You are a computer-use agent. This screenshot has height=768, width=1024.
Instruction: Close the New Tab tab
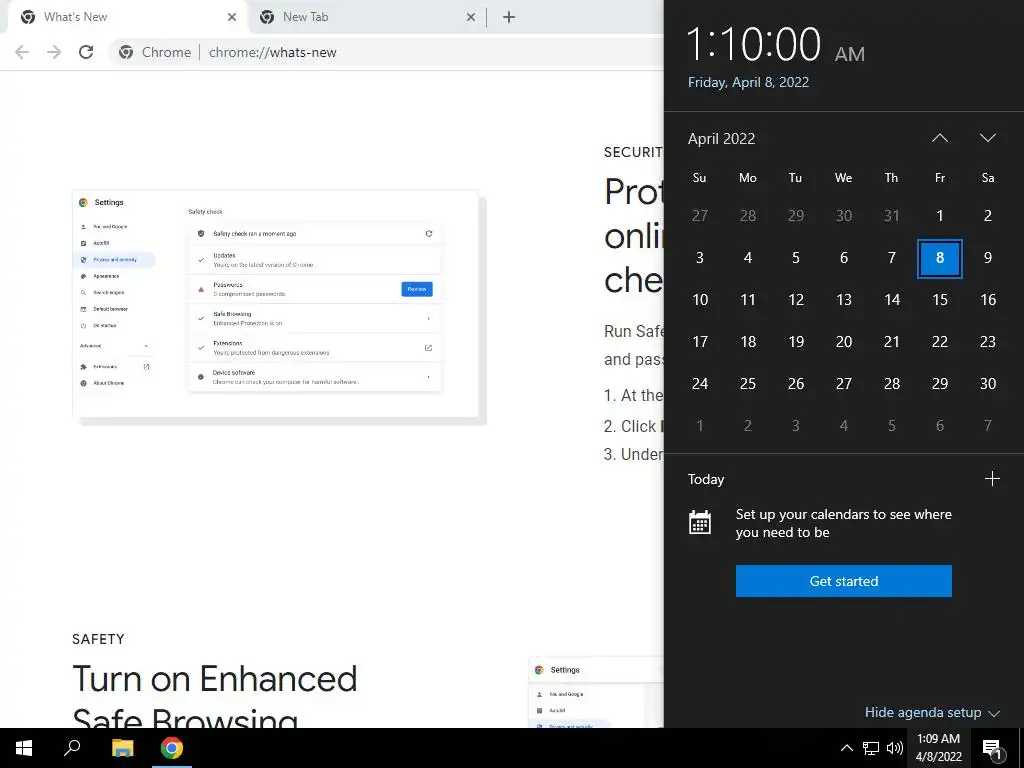(471, 18)
